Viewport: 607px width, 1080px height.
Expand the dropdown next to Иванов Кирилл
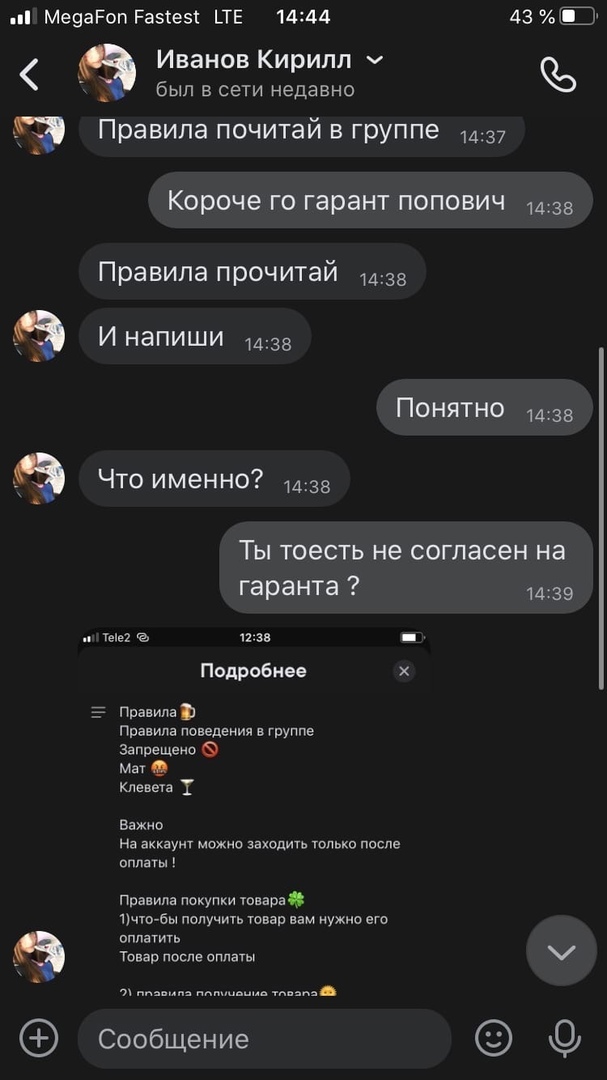374,61
